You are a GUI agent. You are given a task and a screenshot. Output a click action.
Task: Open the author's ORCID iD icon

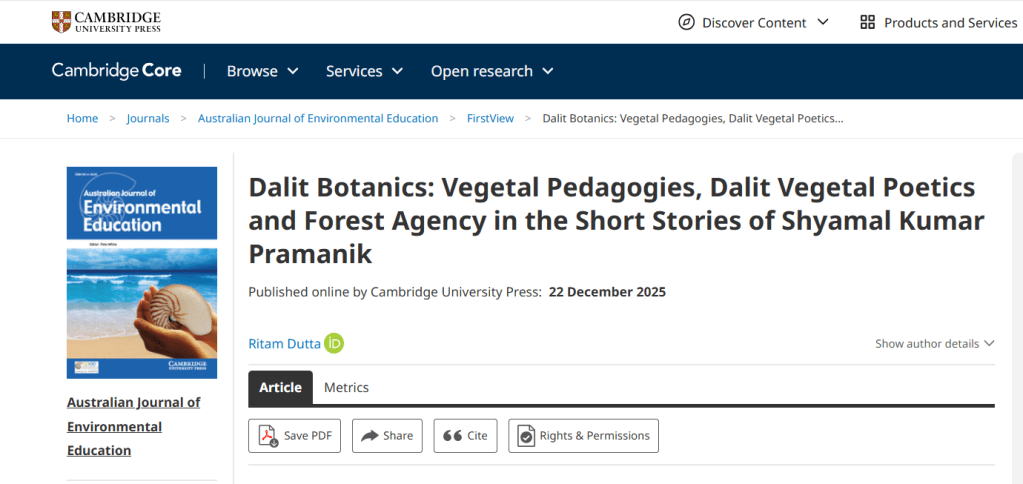pyautogui.click(x=334, y=344)
